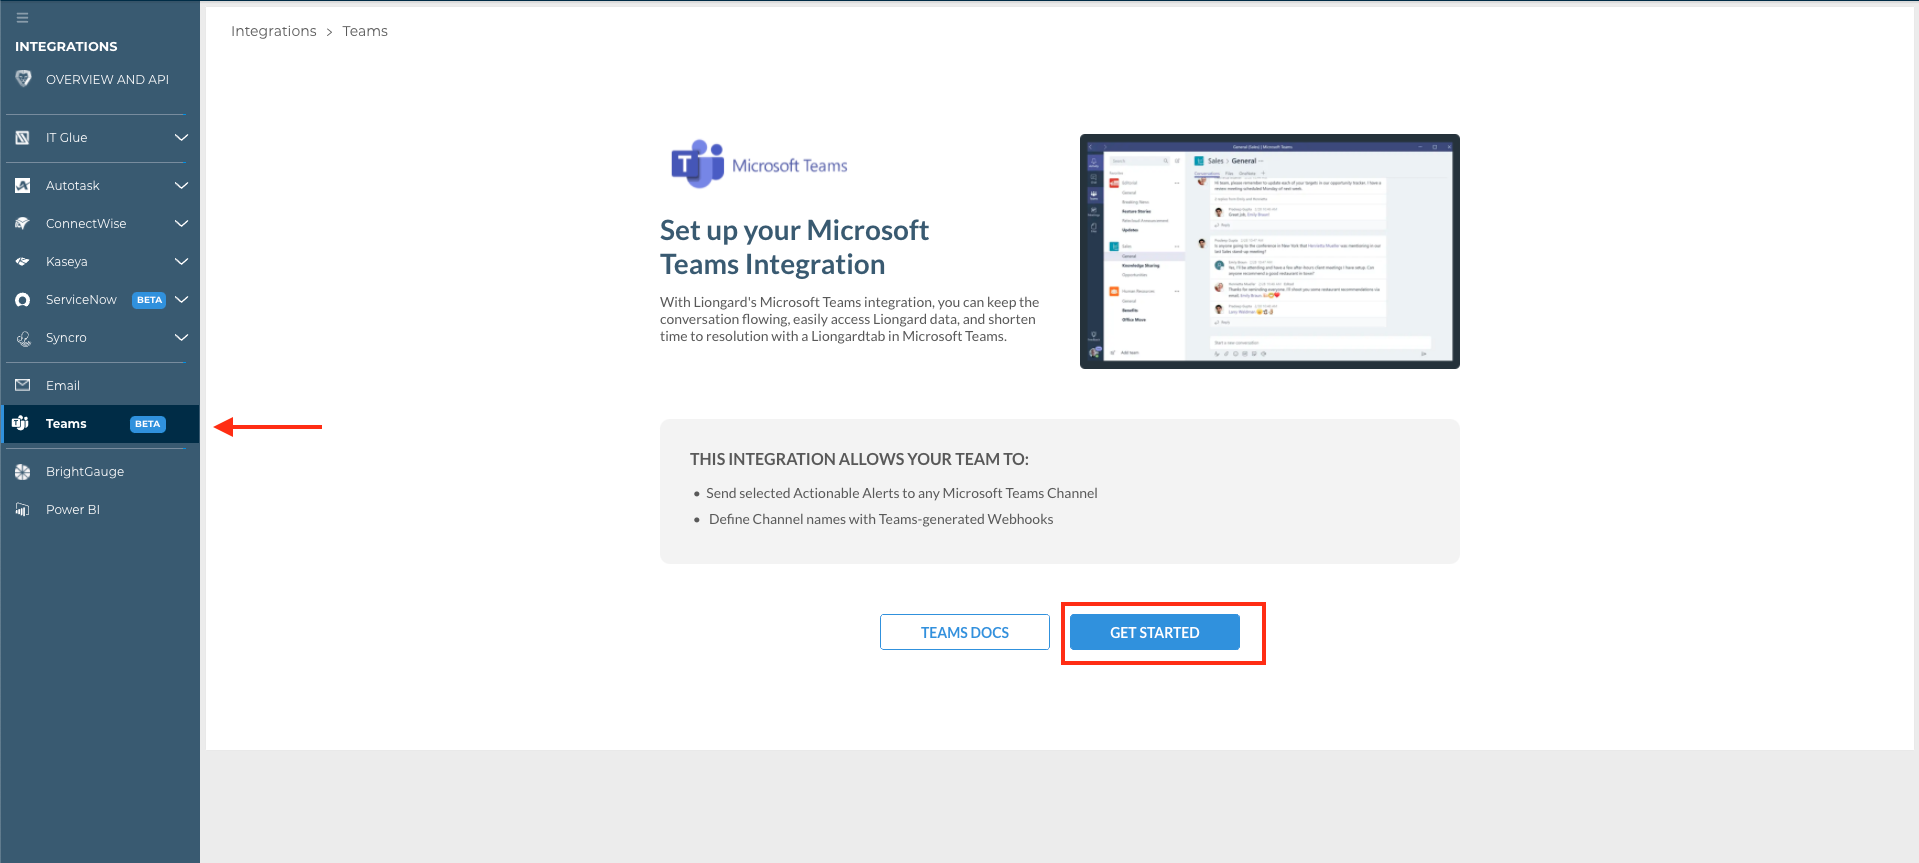Expand the Kaseya section chevron

pos(181,261)
